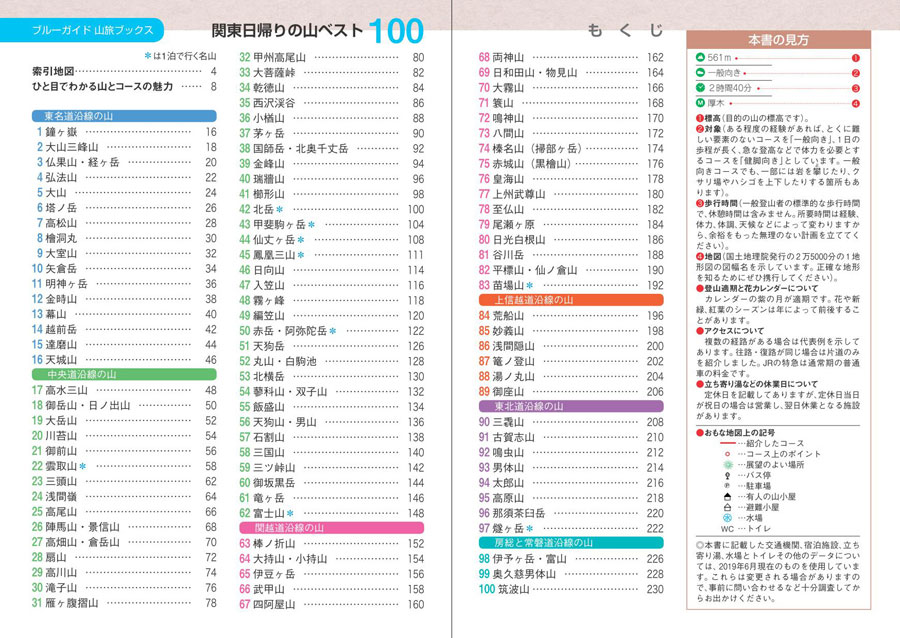
Task: Click the viewpoint symbol next to 展望のよい場所
Action: pos(727,465)
